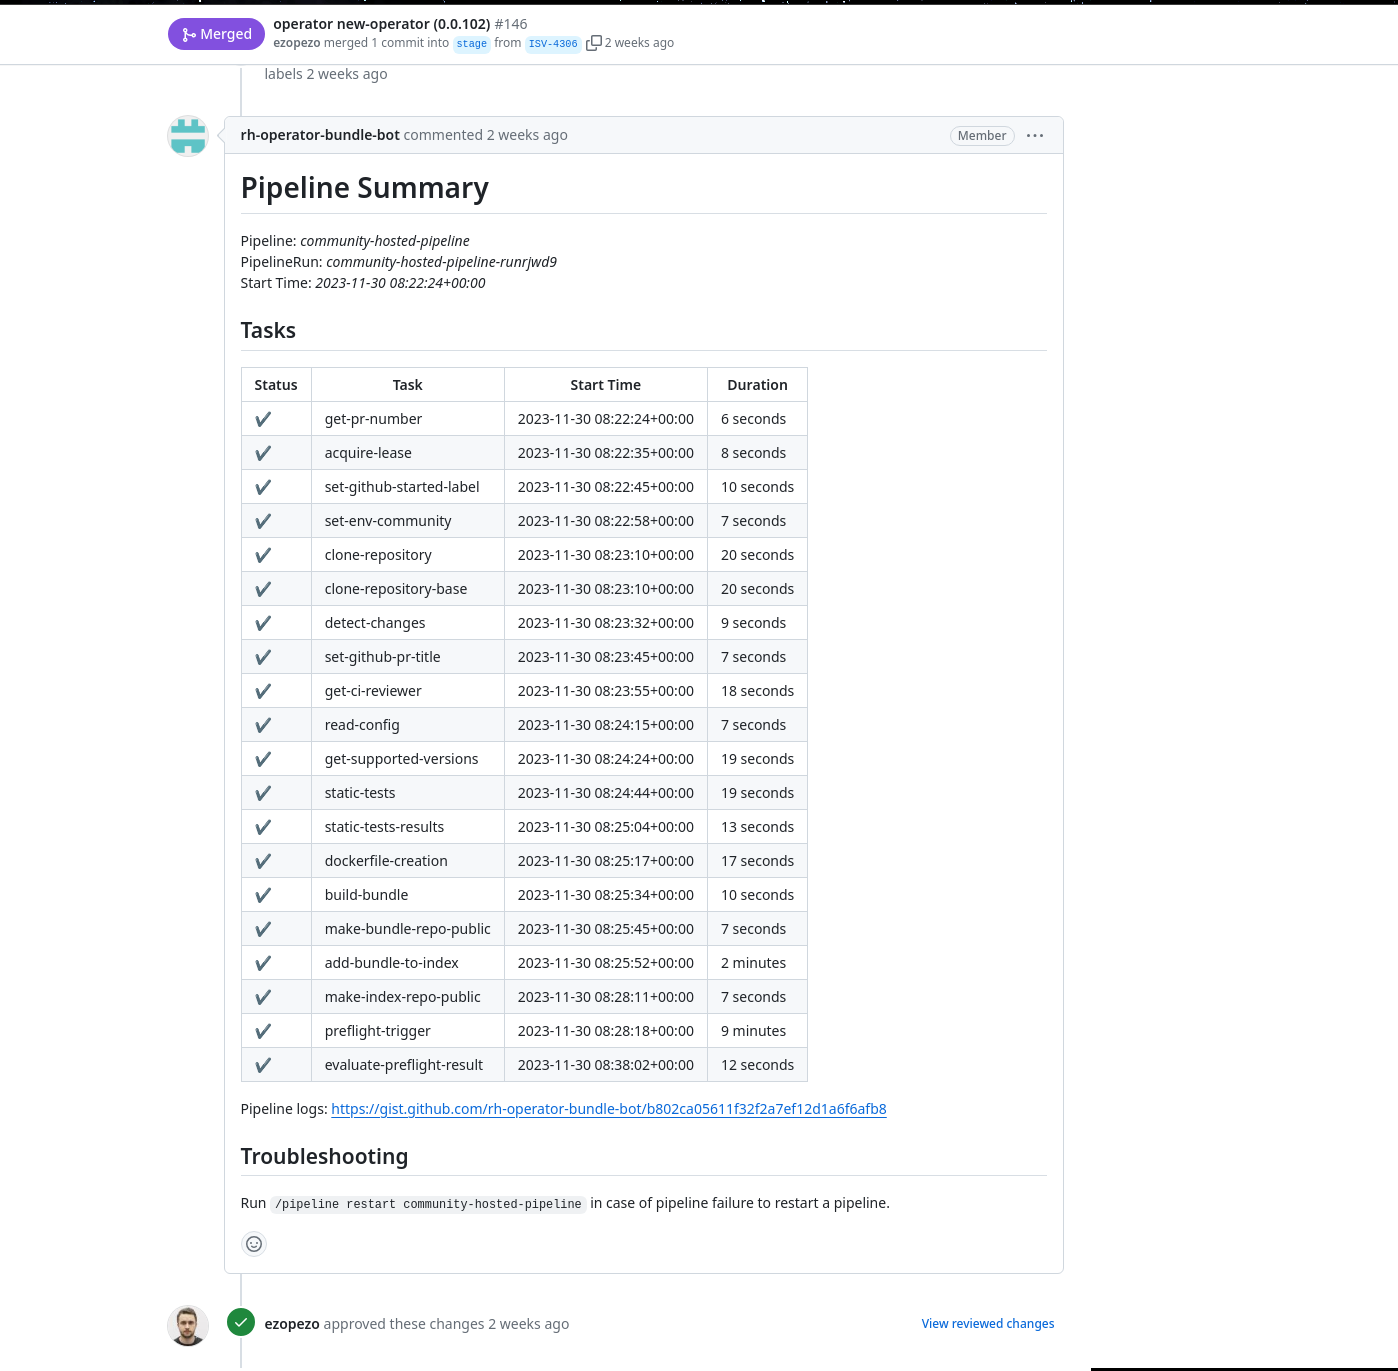Click ezopezo reviewer avatar photo

(x=188, y=1326)
